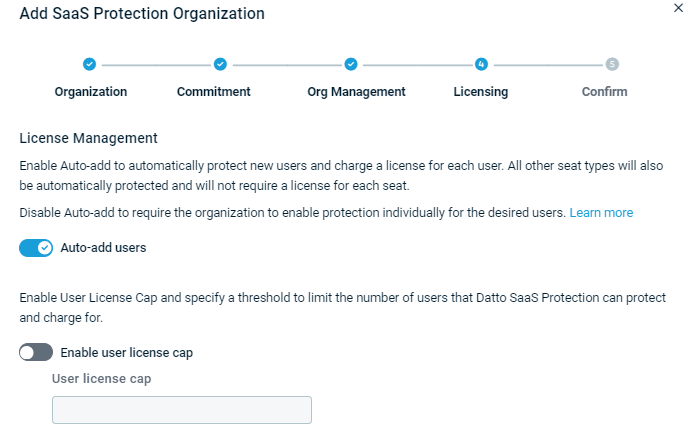Click the Enable user license cap label

[127, 352]
